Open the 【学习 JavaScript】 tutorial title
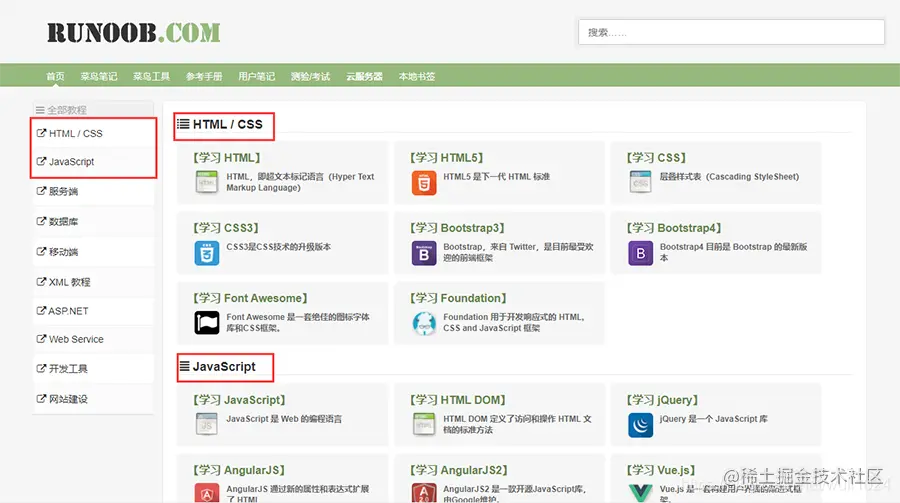The width and height of the screenshot is (900, 503). (x=239, y=400)
